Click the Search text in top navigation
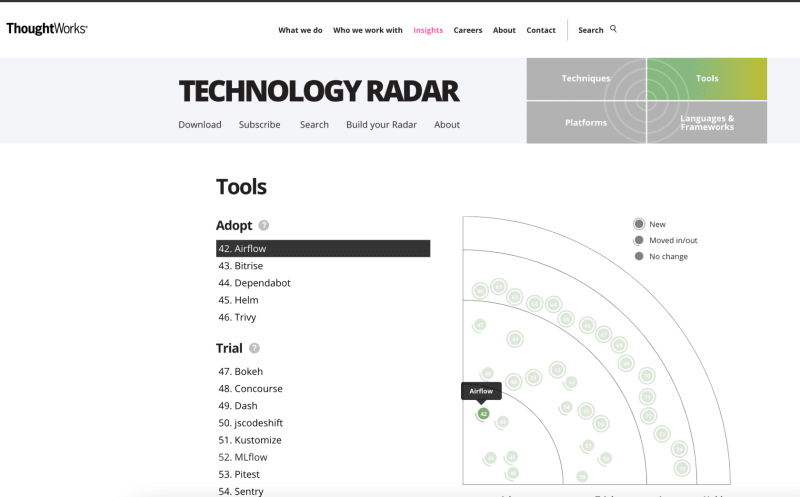This screenshot has height=497, width=800. pyautogui.click(x=591, y=30)
